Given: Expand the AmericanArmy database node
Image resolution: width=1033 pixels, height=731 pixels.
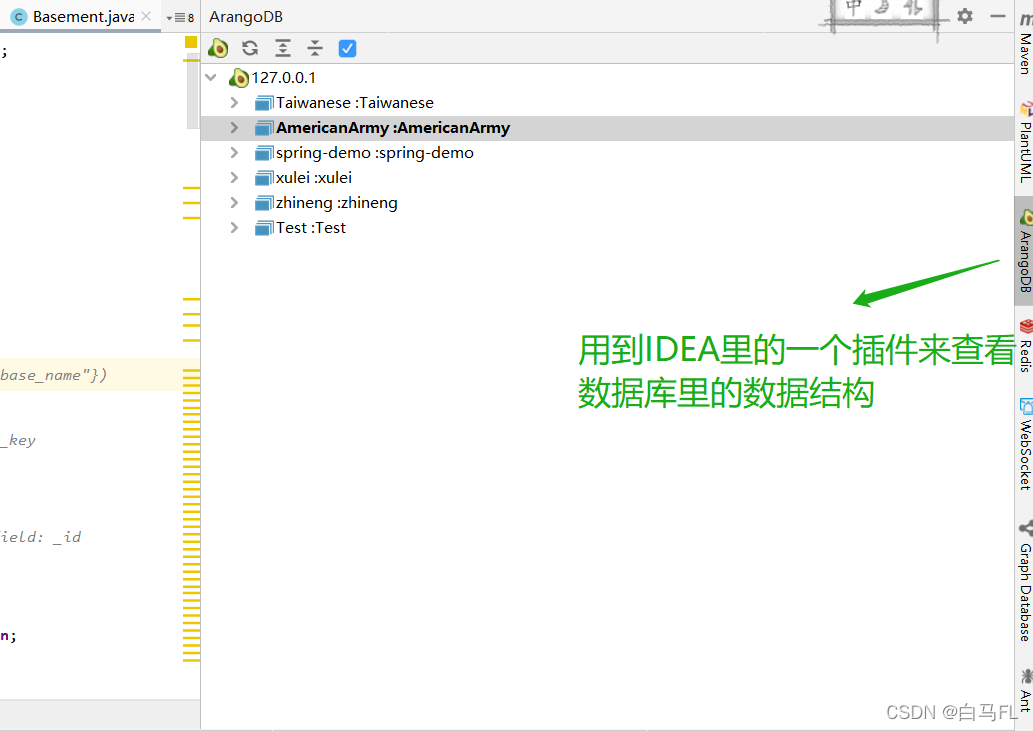Looking at the screenshot, I should 234,128.
